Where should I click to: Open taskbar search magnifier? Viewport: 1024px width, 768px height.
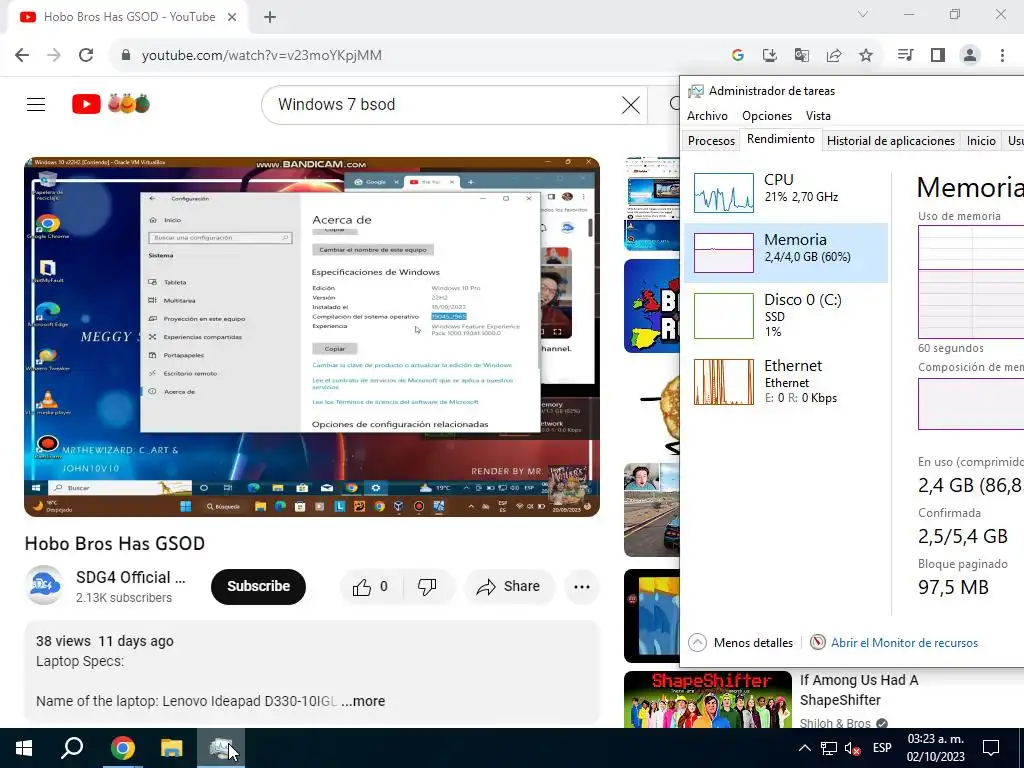(72, 748)
